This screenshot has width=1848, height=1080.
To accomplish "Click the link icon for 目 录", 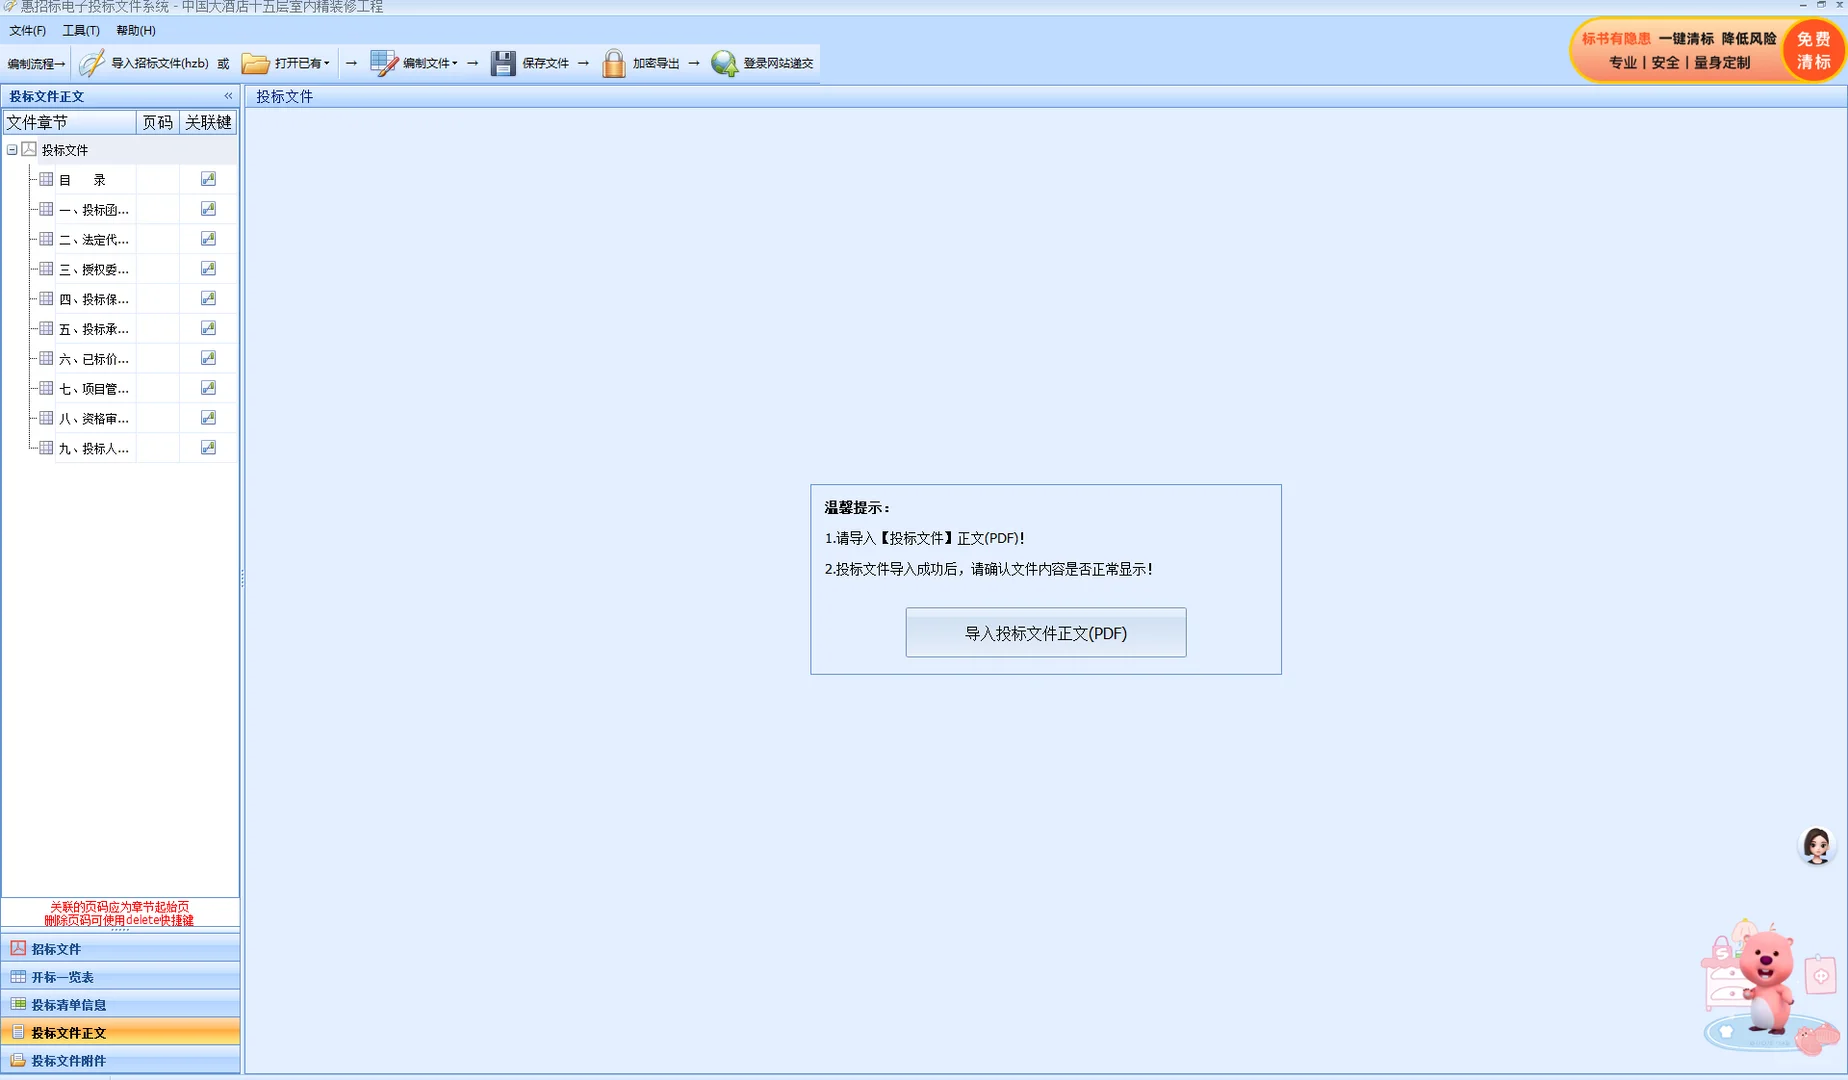I will click(208, 179).
